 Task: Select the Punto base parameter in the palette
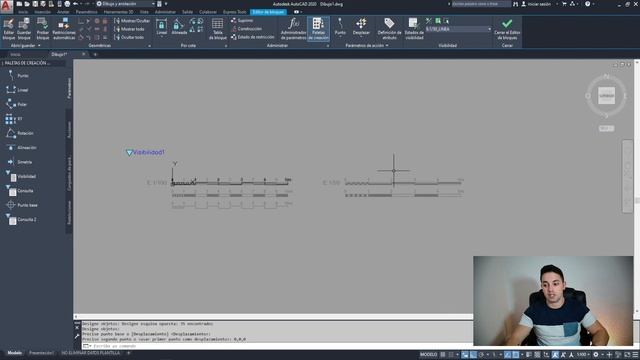pos(22,205)
